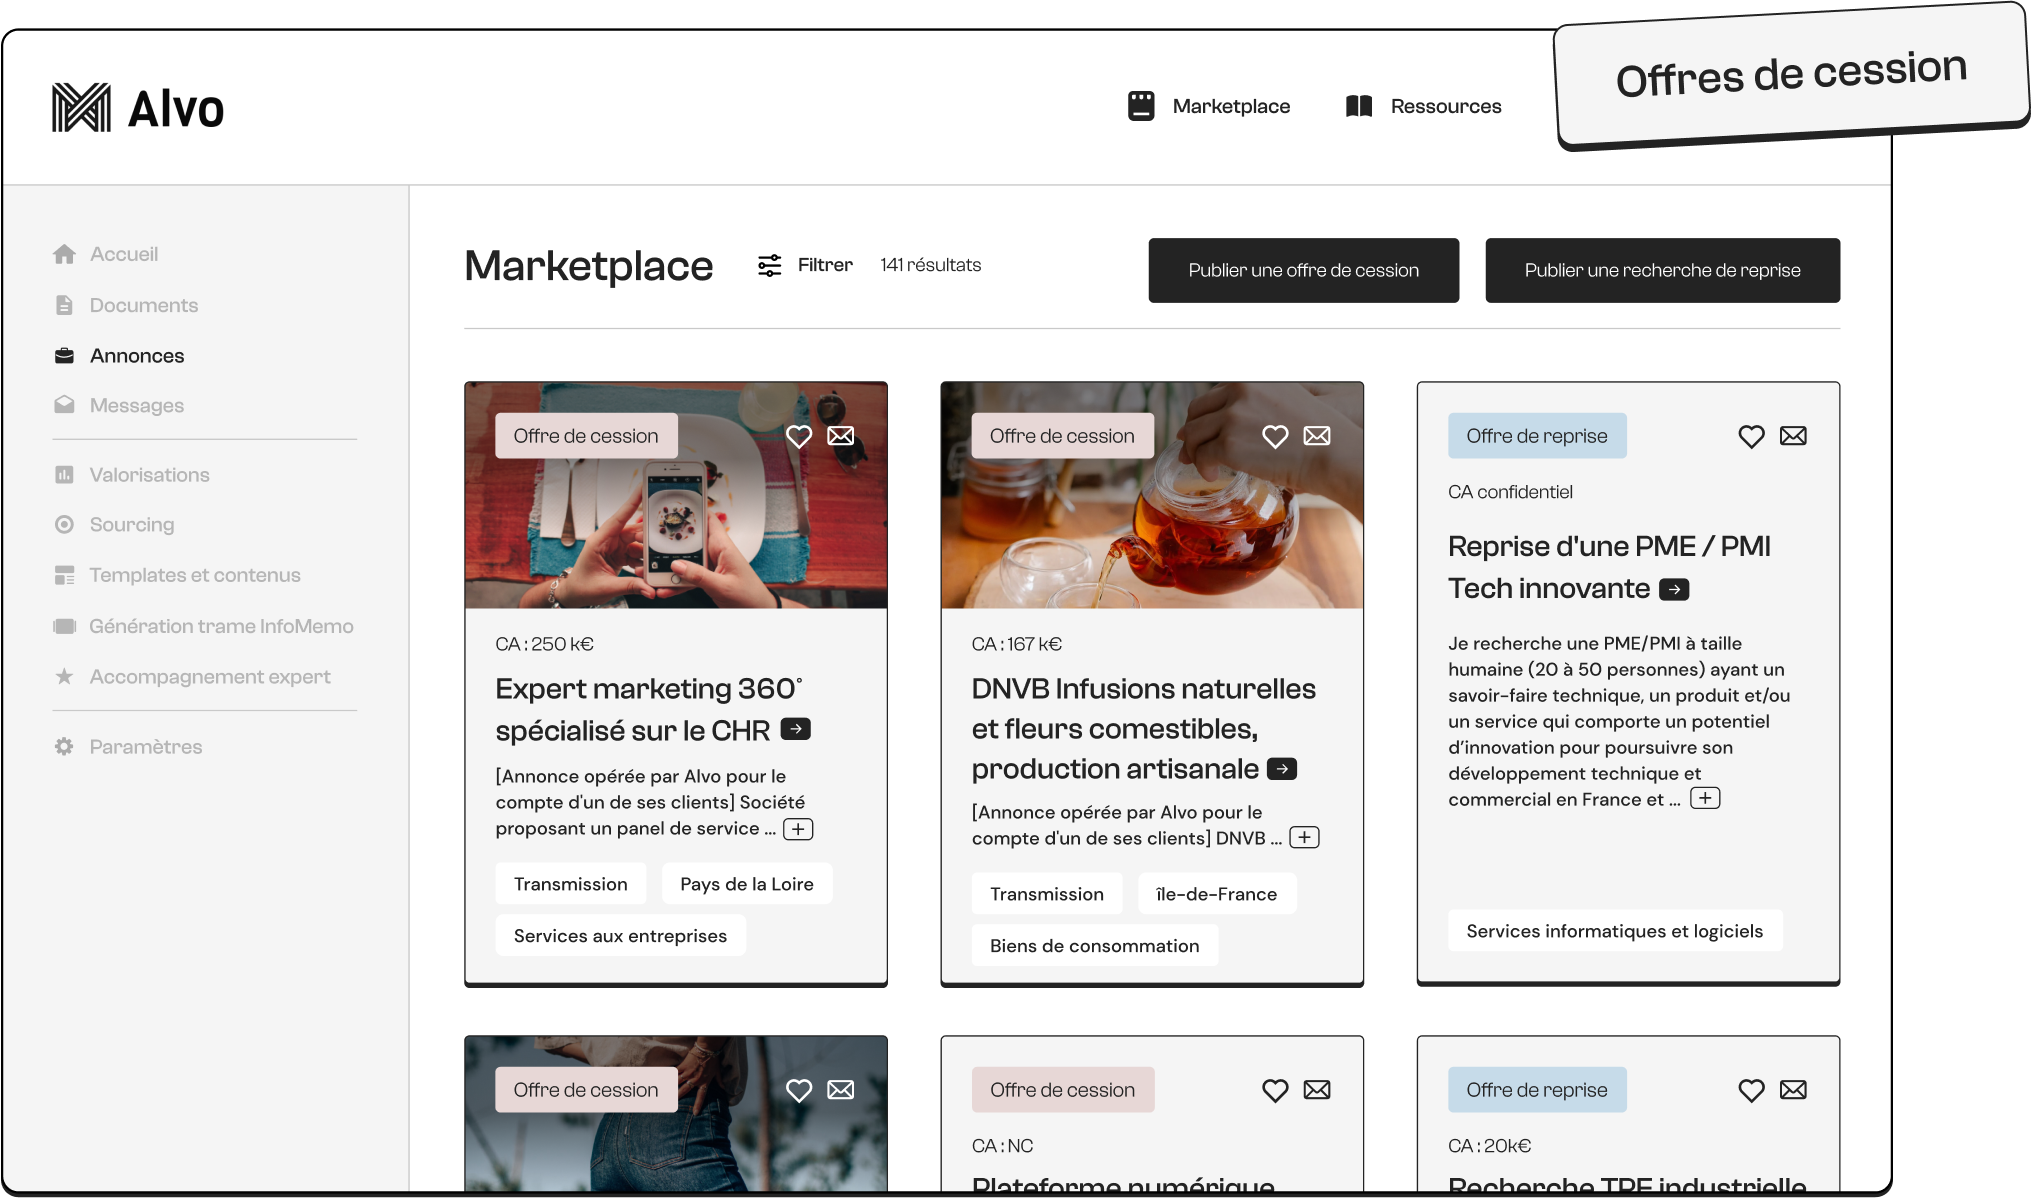Message the Expert marketing 360° seller envelope icon
This screenshot has width=2031, height=1198.
841,436
